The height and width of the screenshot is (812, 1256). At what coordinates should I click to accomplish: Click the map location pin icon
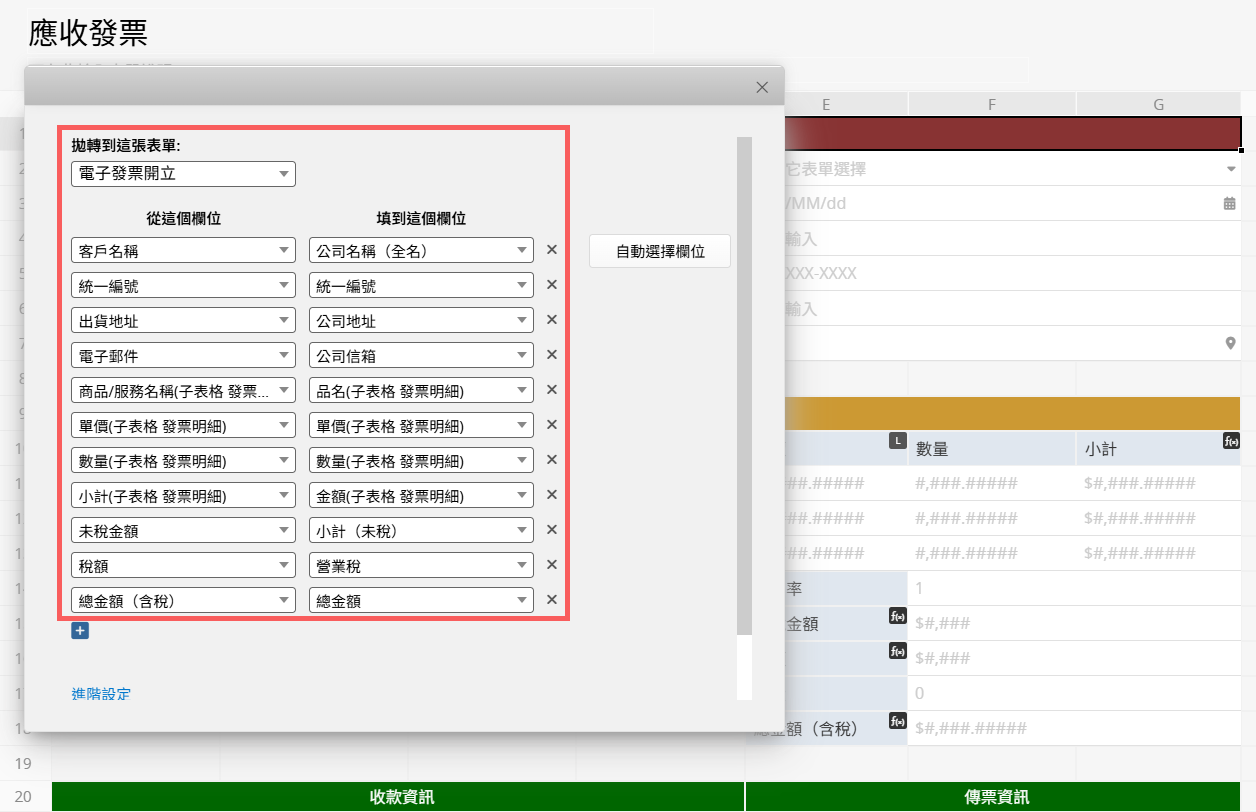click(x=1230, y=344)
